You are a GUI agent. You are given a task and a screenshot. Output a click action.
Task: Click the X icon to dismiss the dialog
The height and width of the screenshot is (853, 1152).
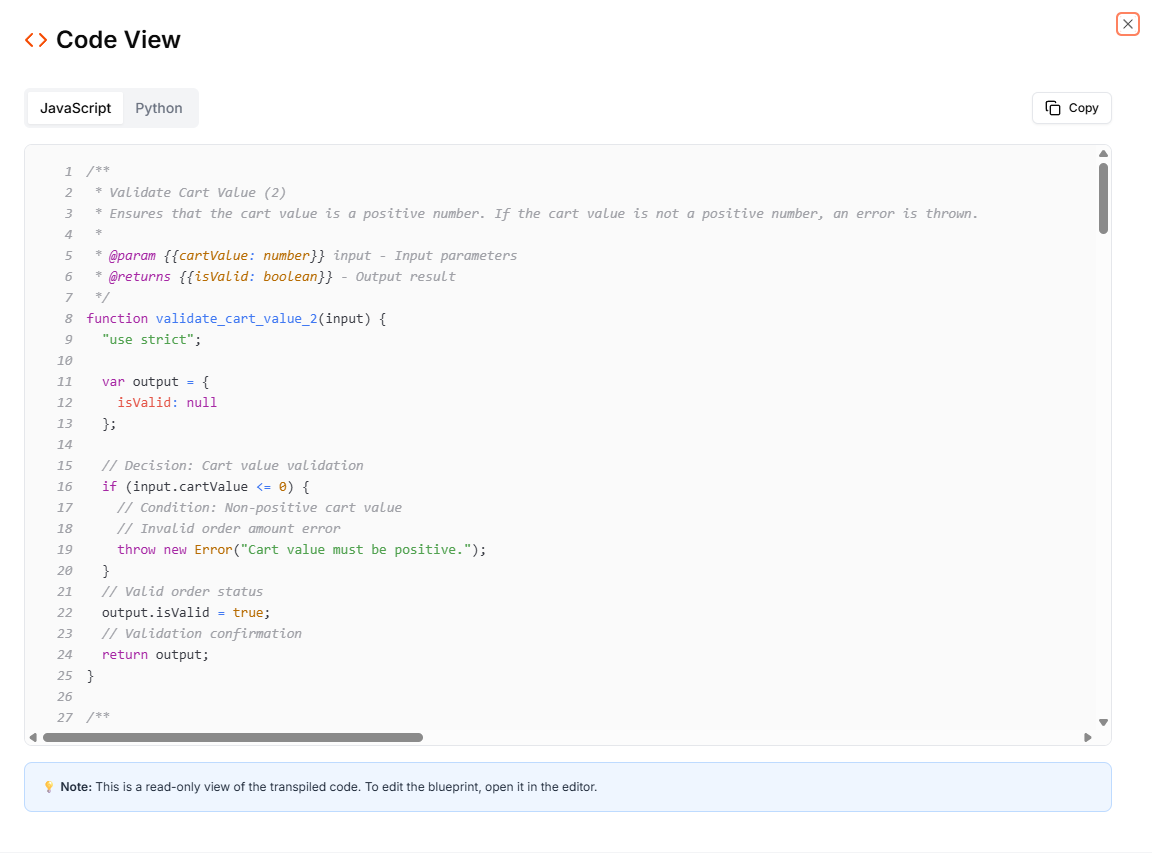click(1127, 23)
